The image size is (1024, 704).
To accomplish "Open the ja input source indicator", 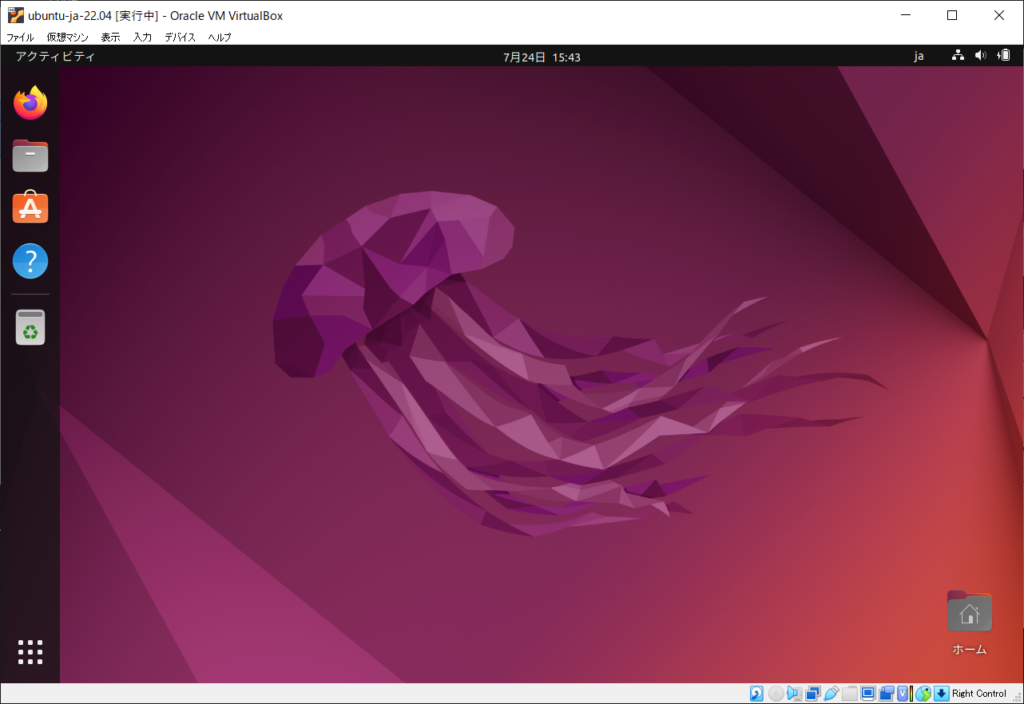I will click(919, 56).
